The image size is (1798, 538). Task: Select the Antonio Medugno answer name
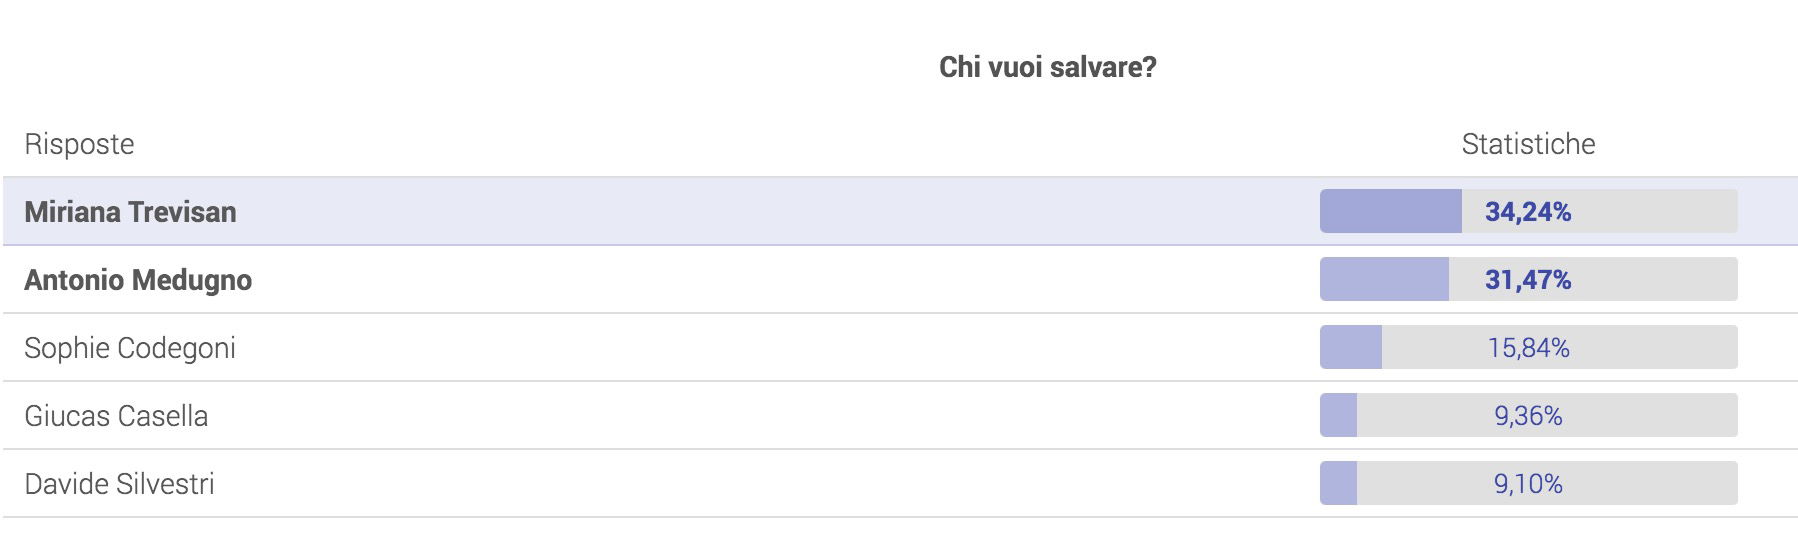click(x=138, y=280)
